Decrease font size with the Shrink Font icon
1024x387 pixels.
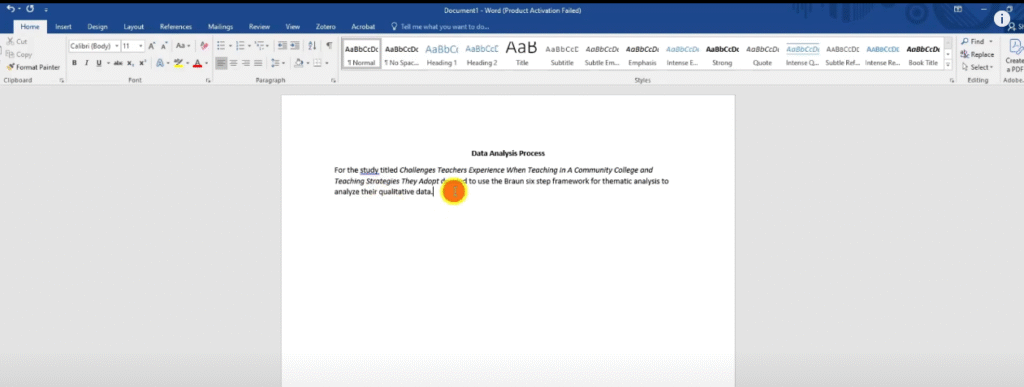tap(163, 46)
